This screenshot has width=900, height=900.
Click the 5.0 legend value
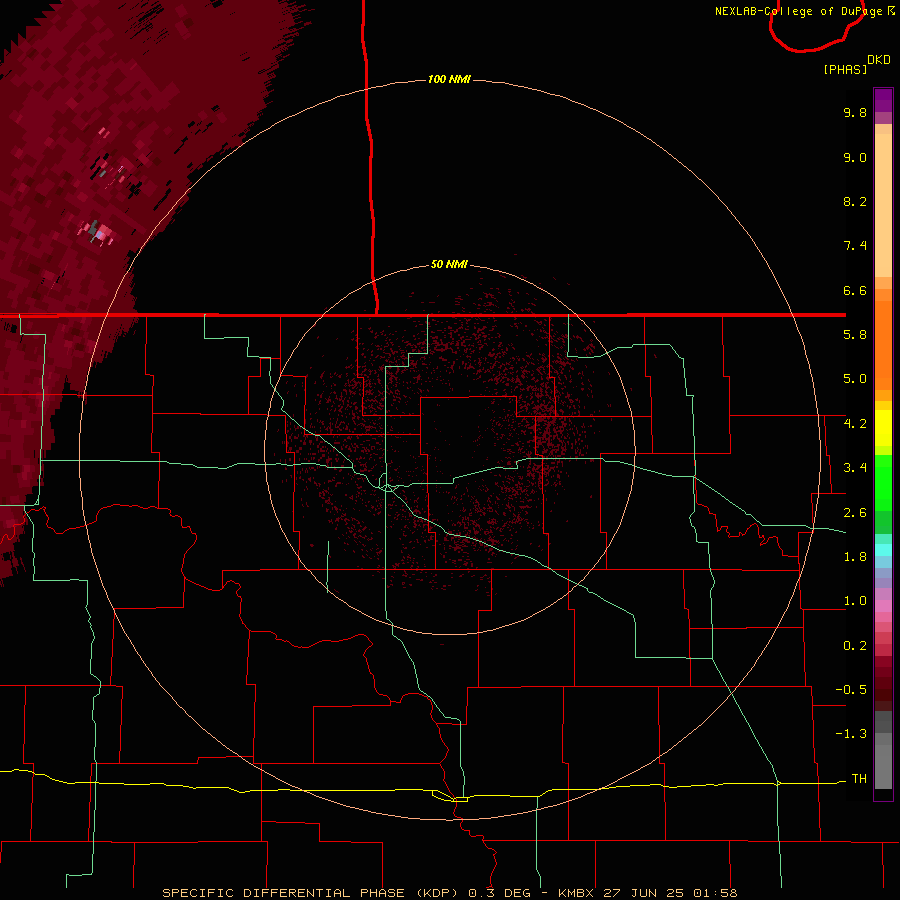click(x=855, y=379)
